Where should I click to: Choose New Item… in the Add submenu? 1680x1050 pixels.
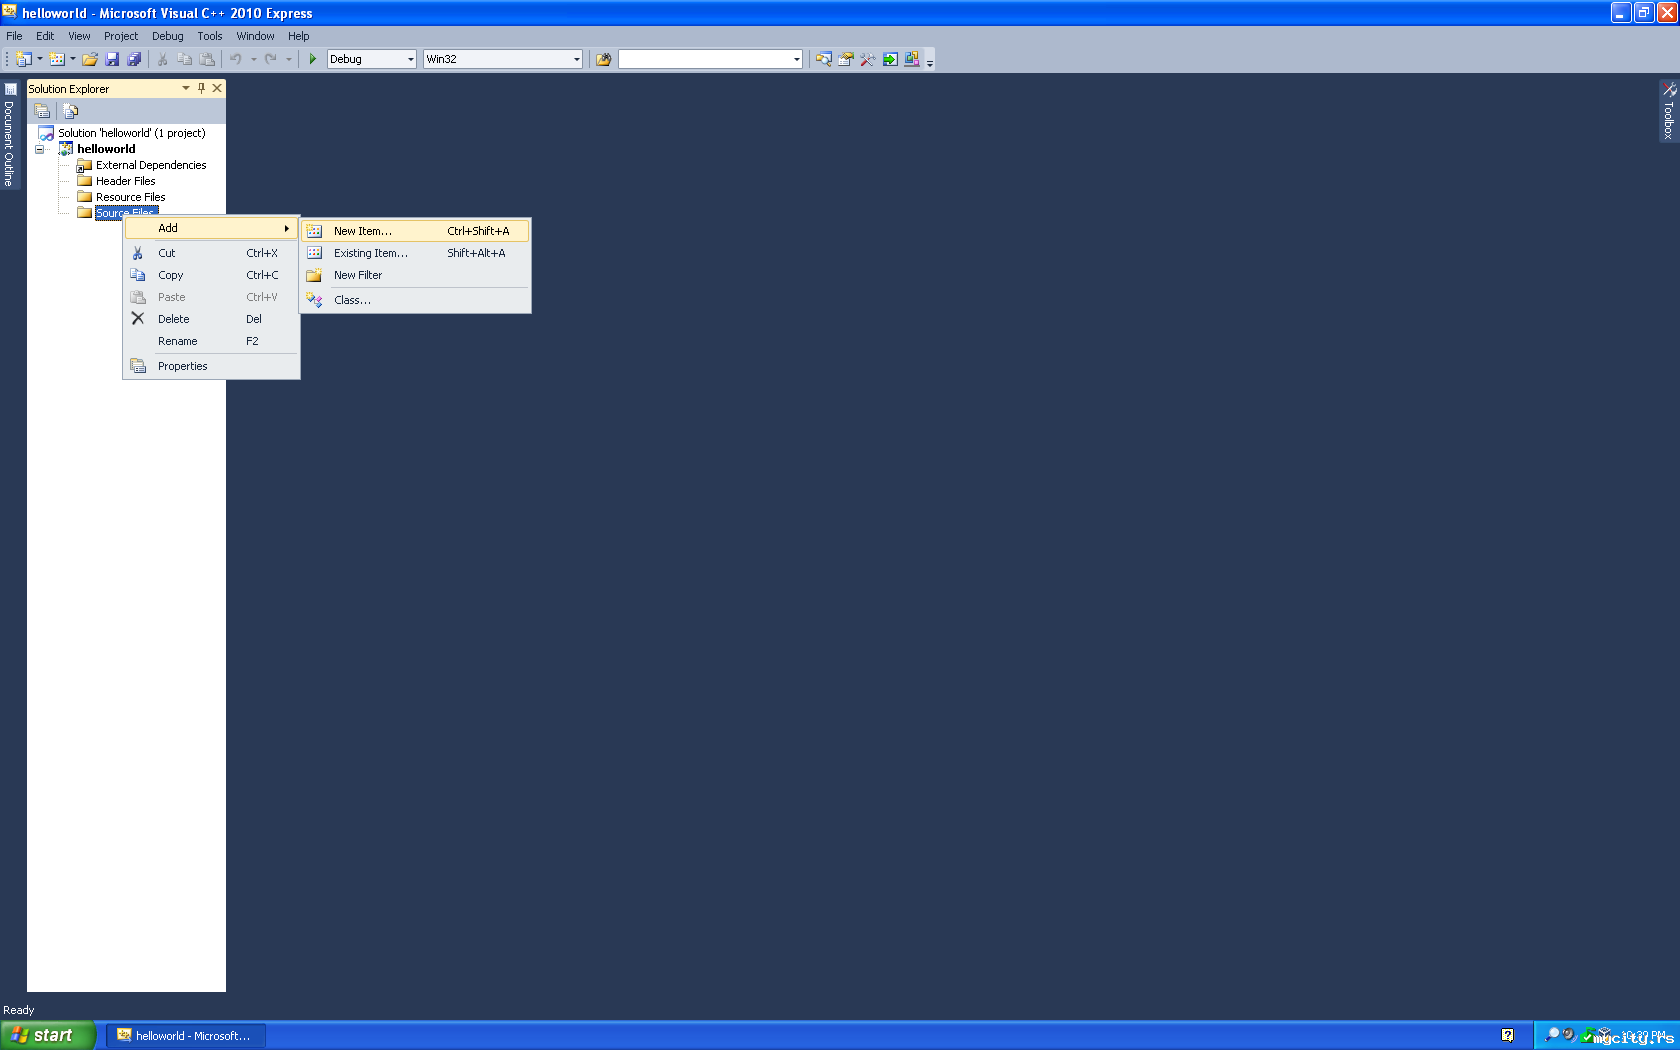pos(415,231)
